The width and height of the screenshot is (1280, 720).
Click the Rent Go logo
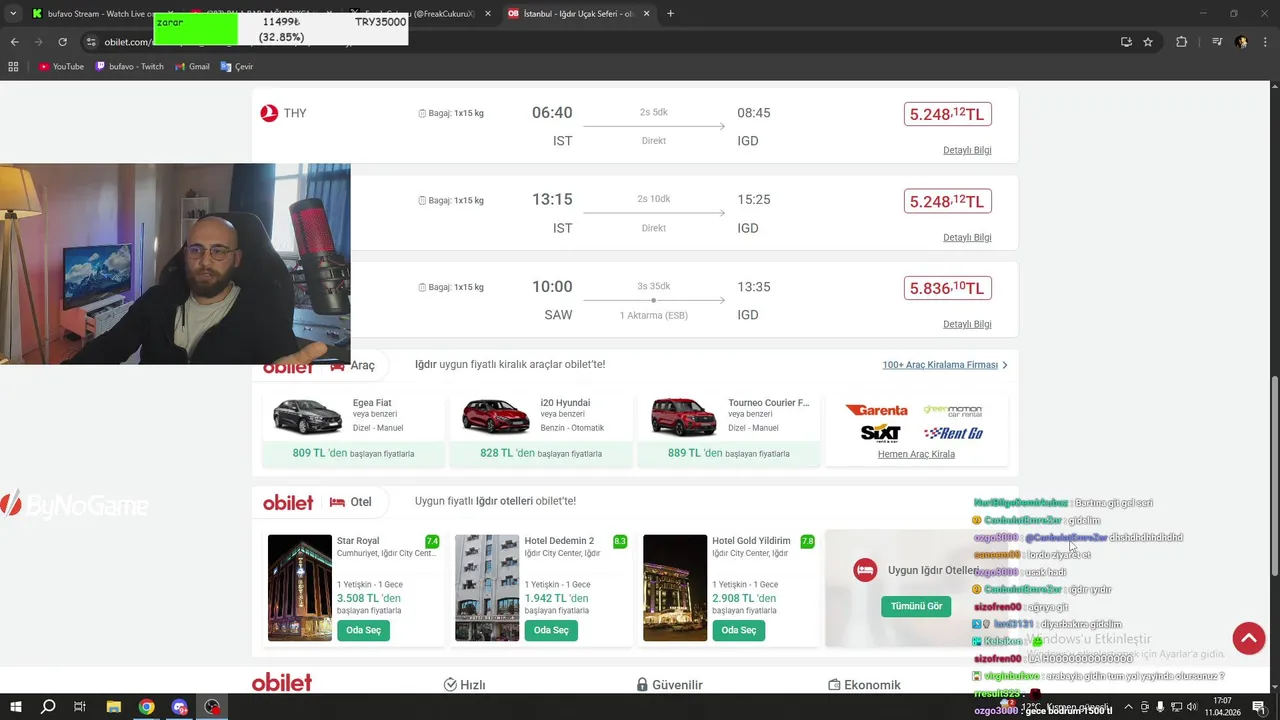(x=953, y=433)
